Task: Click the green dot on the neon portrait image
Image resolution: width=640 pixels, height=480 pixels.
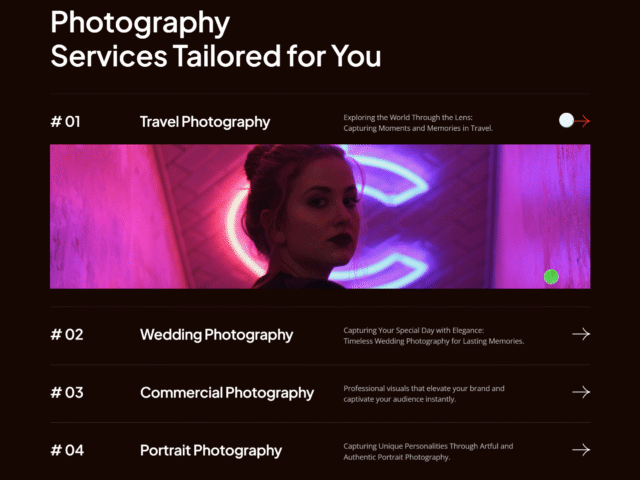Action: tap(551, 277)
